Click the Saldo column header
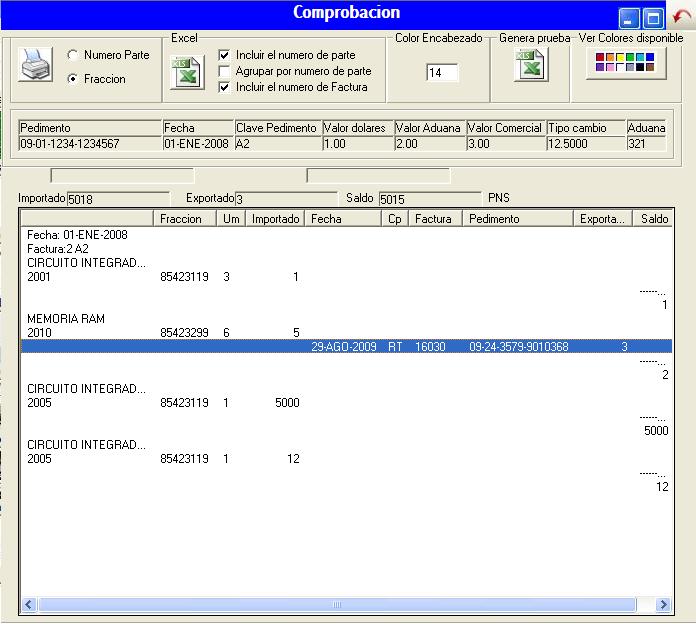 point(653,218)
